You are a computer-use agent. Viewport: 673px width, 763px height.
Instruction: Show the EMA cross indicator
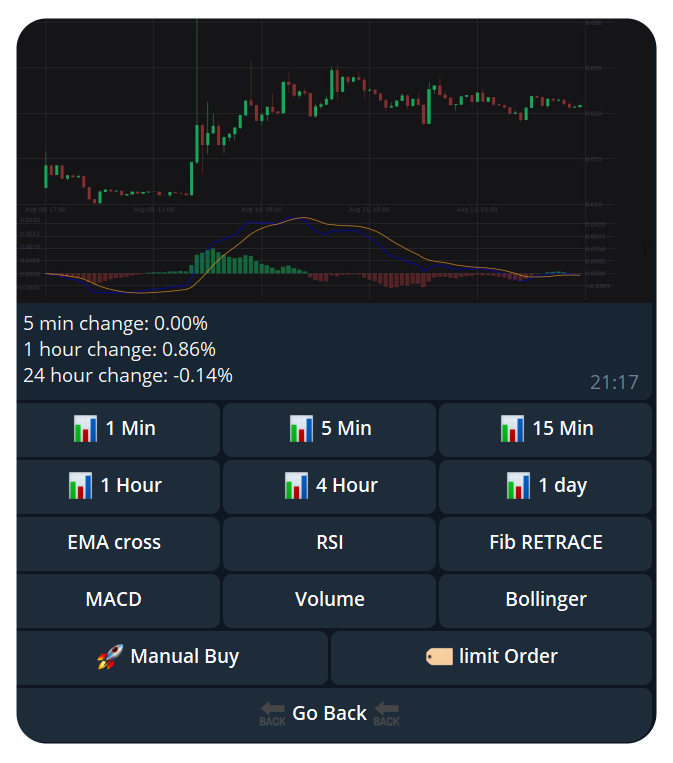pos(114,543)
